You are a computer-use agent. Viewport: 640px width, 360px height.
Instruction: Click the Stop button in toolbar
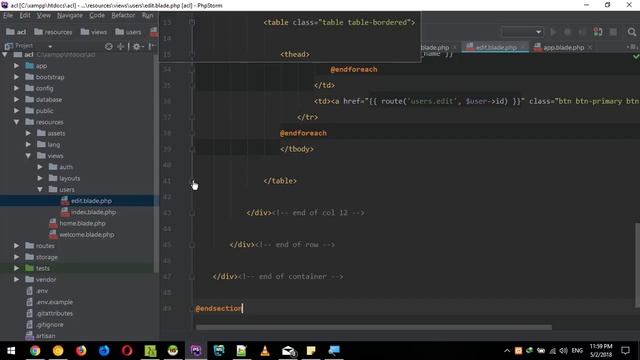click(613, 32)
